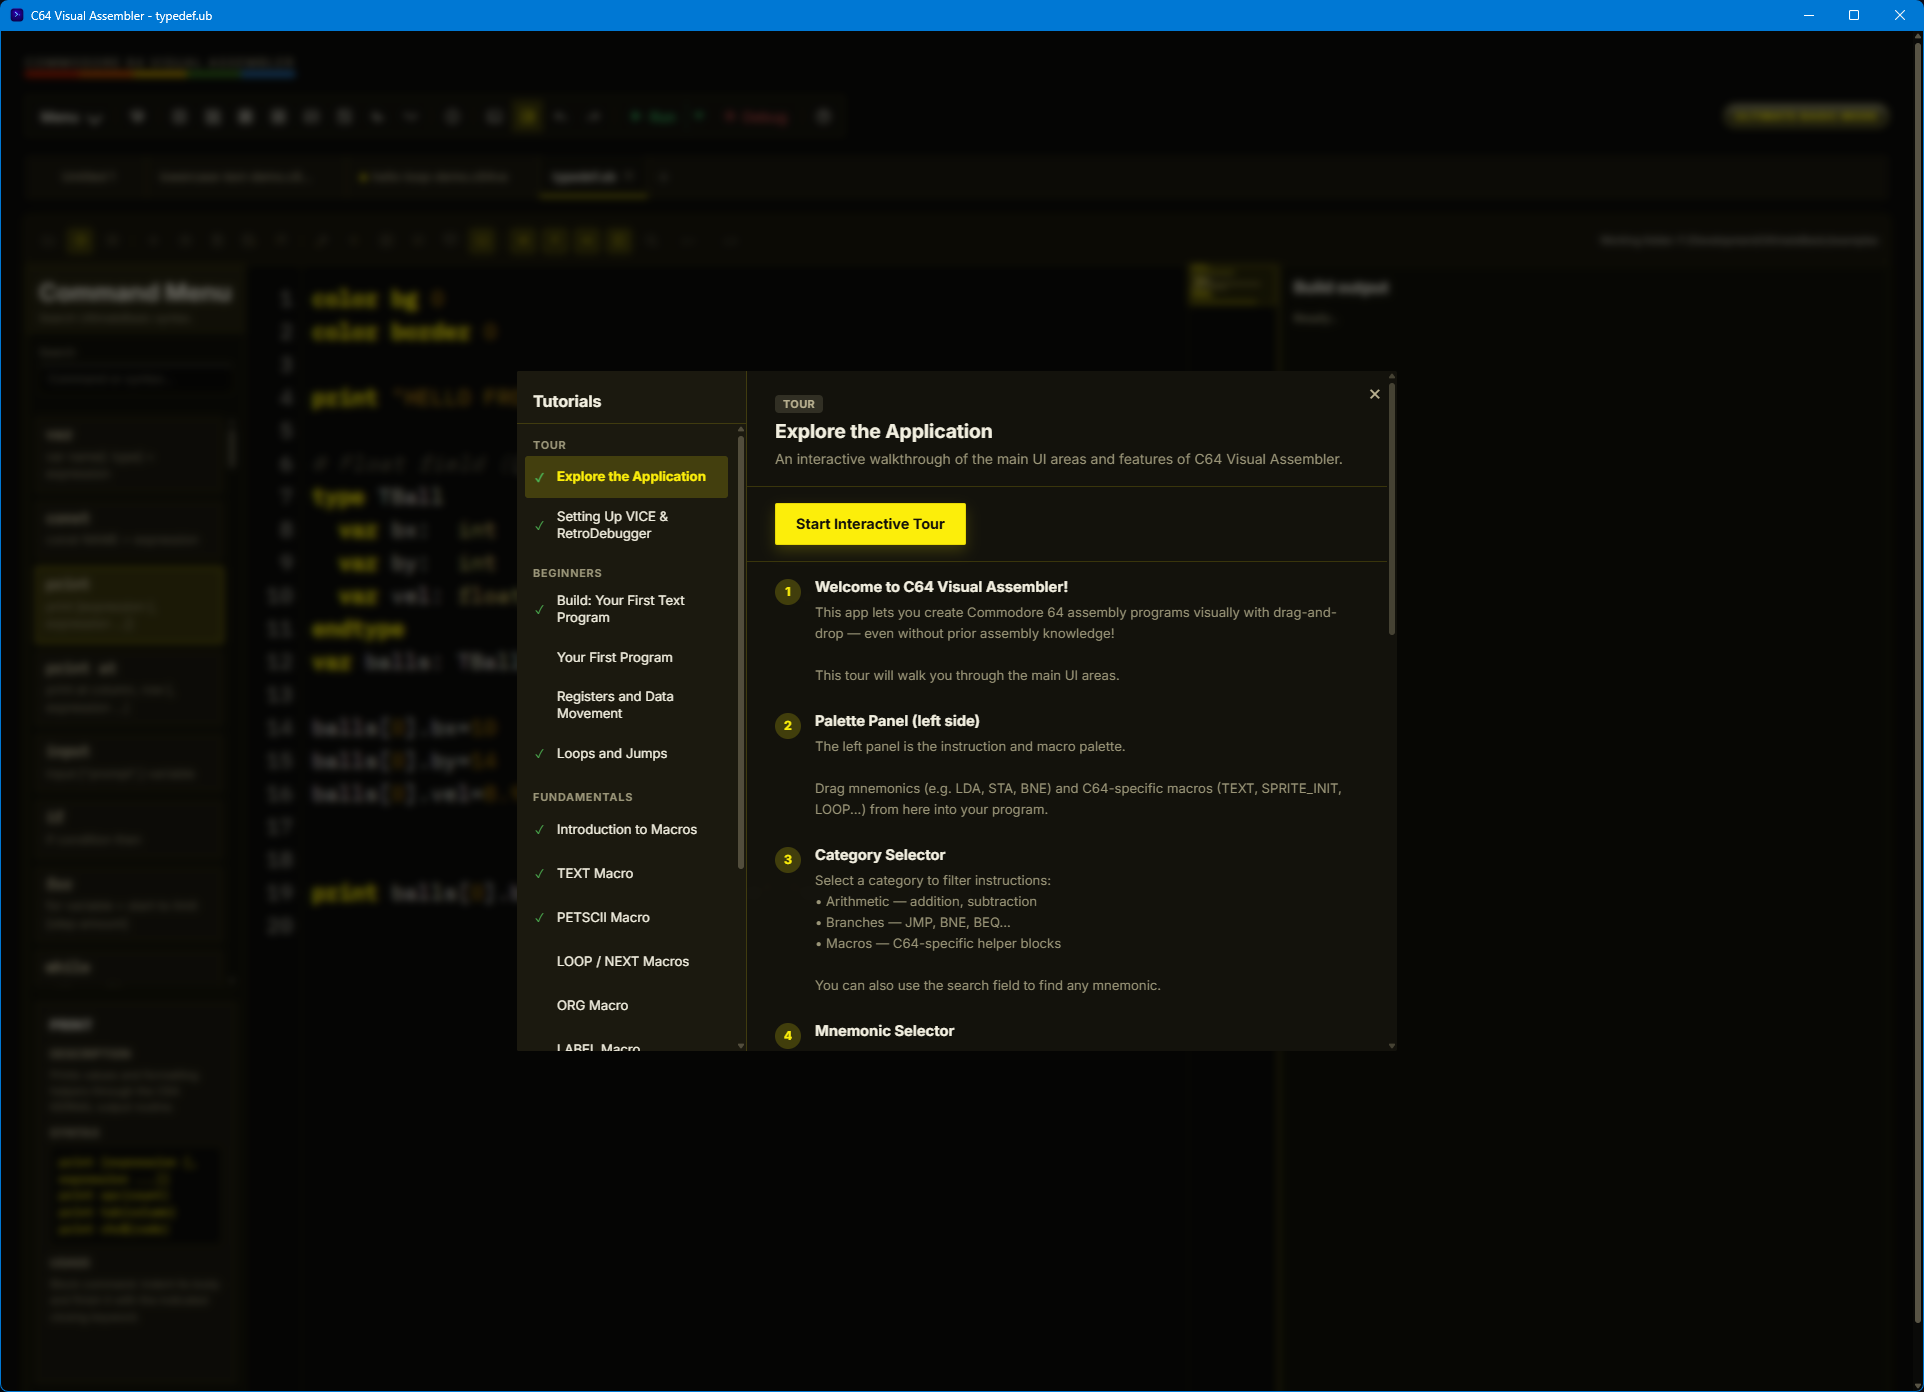The height and width of the screenshot is (1392, 1924).
Task: Open Build: Your First Text Program tutorial
Action: pyautogui.click(x=626, y=609)
